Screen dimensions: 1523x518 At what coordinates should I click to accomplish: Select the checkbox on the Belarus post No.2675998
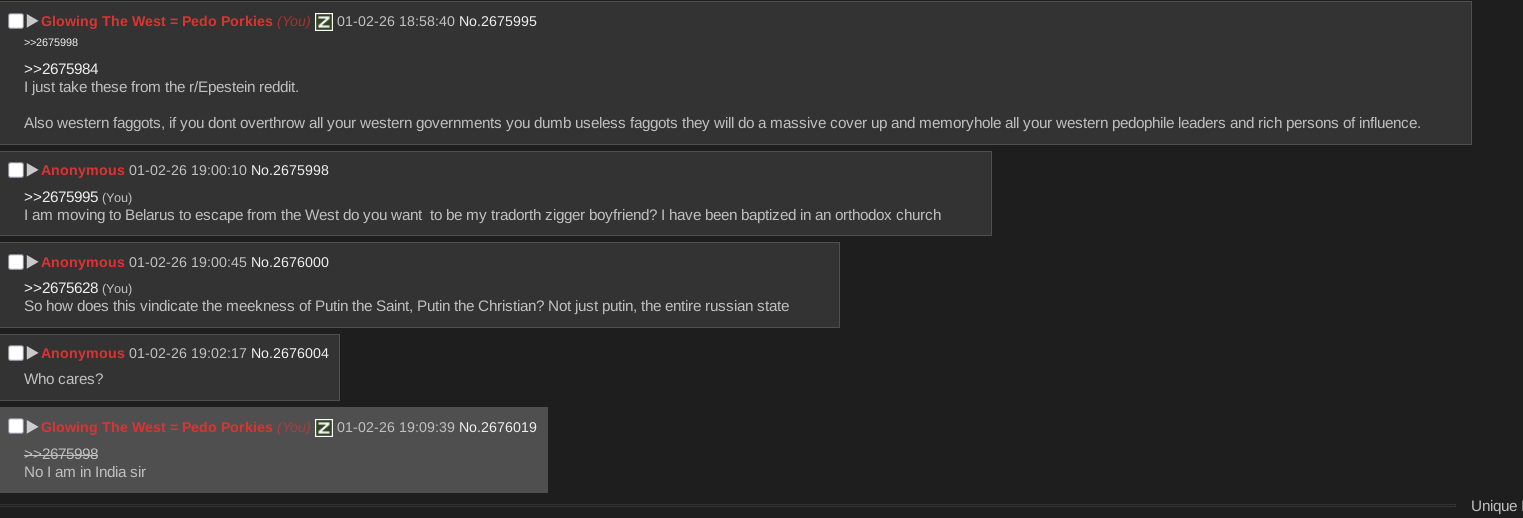16,170
